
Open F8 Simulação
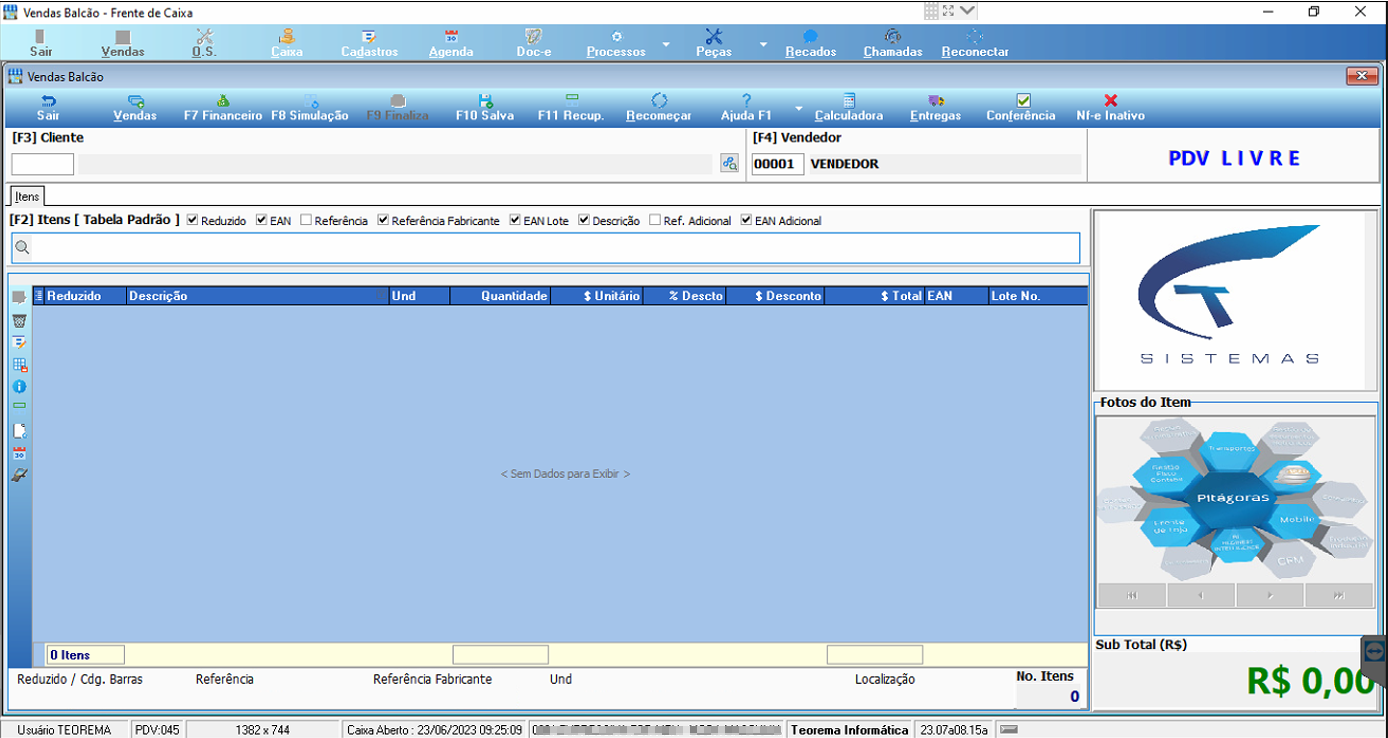pyautogui.click(x=310, y=108)
